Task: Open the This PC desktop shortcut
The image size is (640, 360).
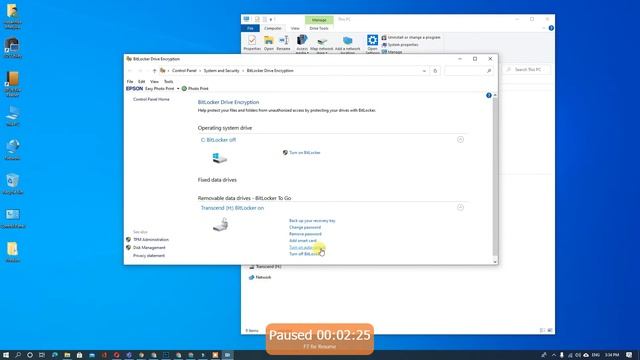Action: click(x=13, y=116)
